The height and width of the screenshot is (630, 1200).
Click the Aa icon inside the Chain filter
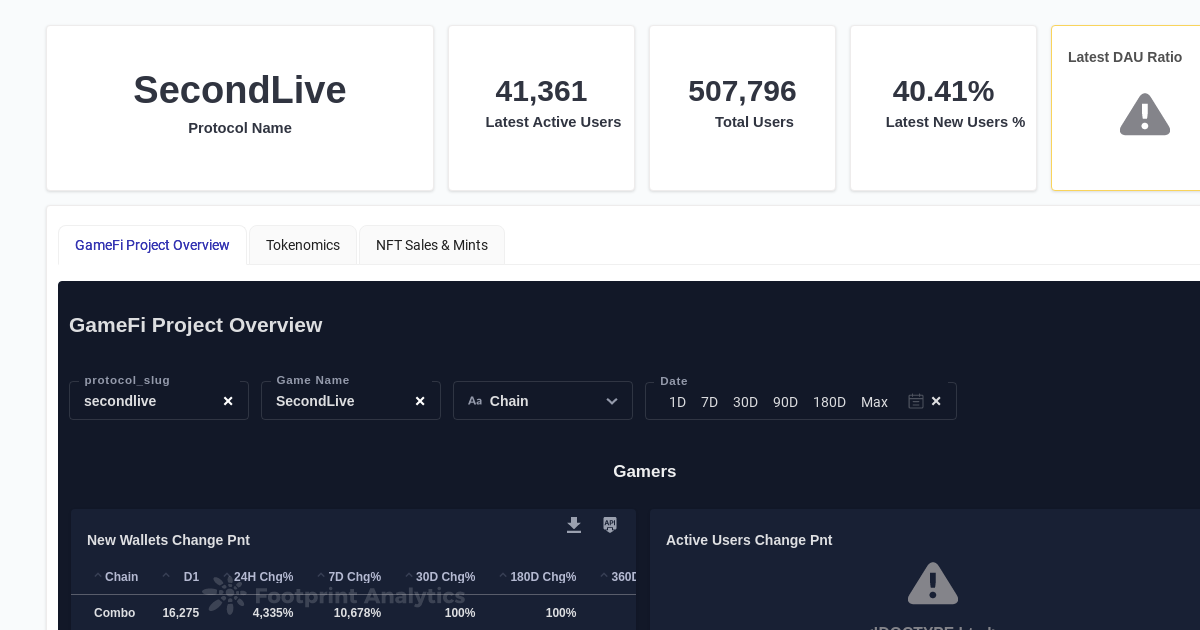[476, 400]
